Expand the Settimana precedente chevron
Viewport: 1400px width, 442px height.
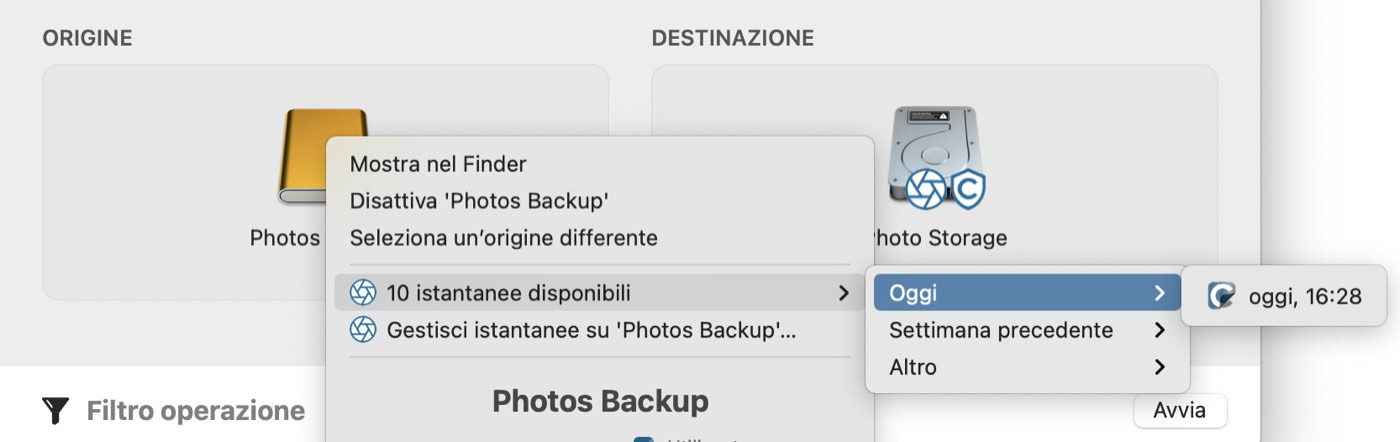point(1159,330)
